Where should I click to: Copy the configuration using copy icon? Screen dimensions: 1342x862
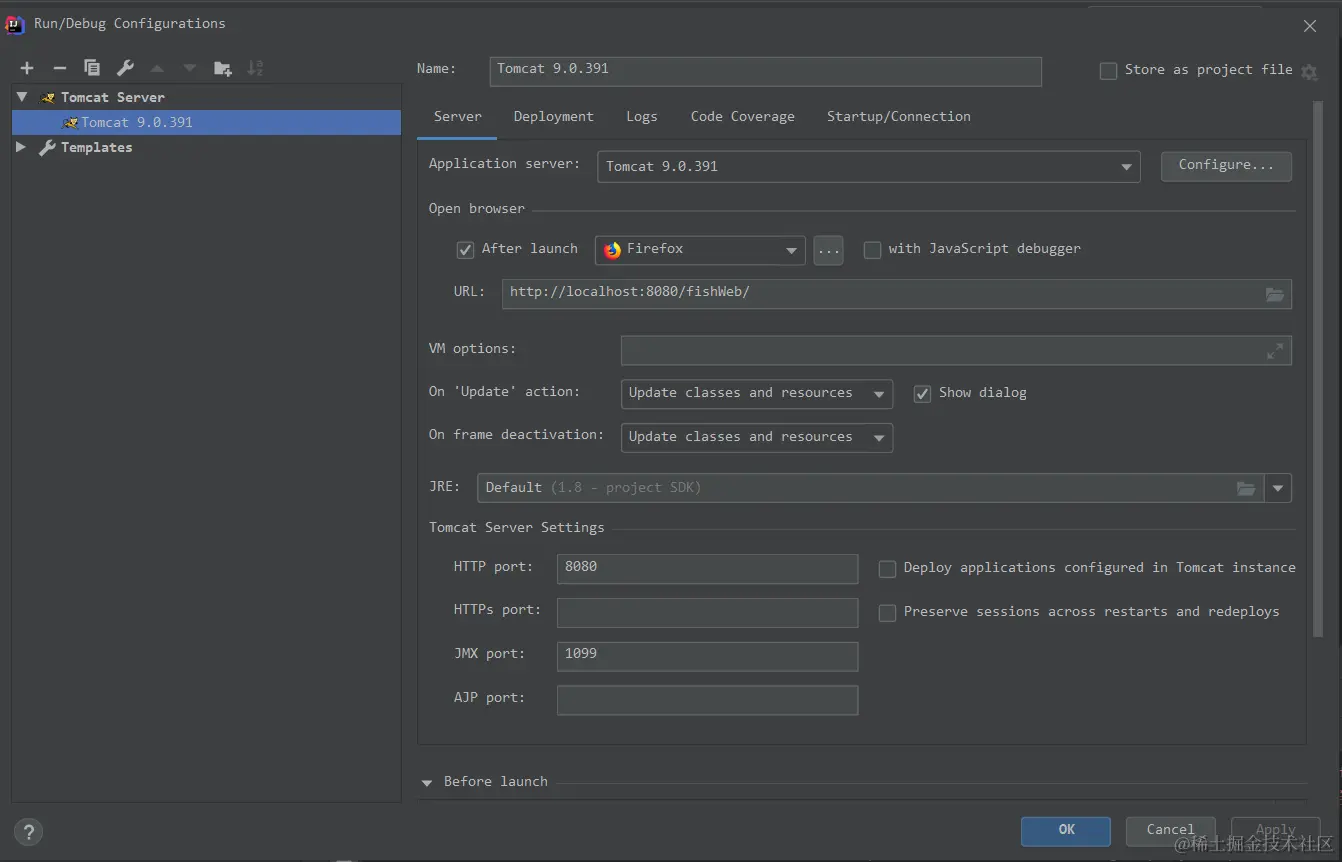point(92,68)
